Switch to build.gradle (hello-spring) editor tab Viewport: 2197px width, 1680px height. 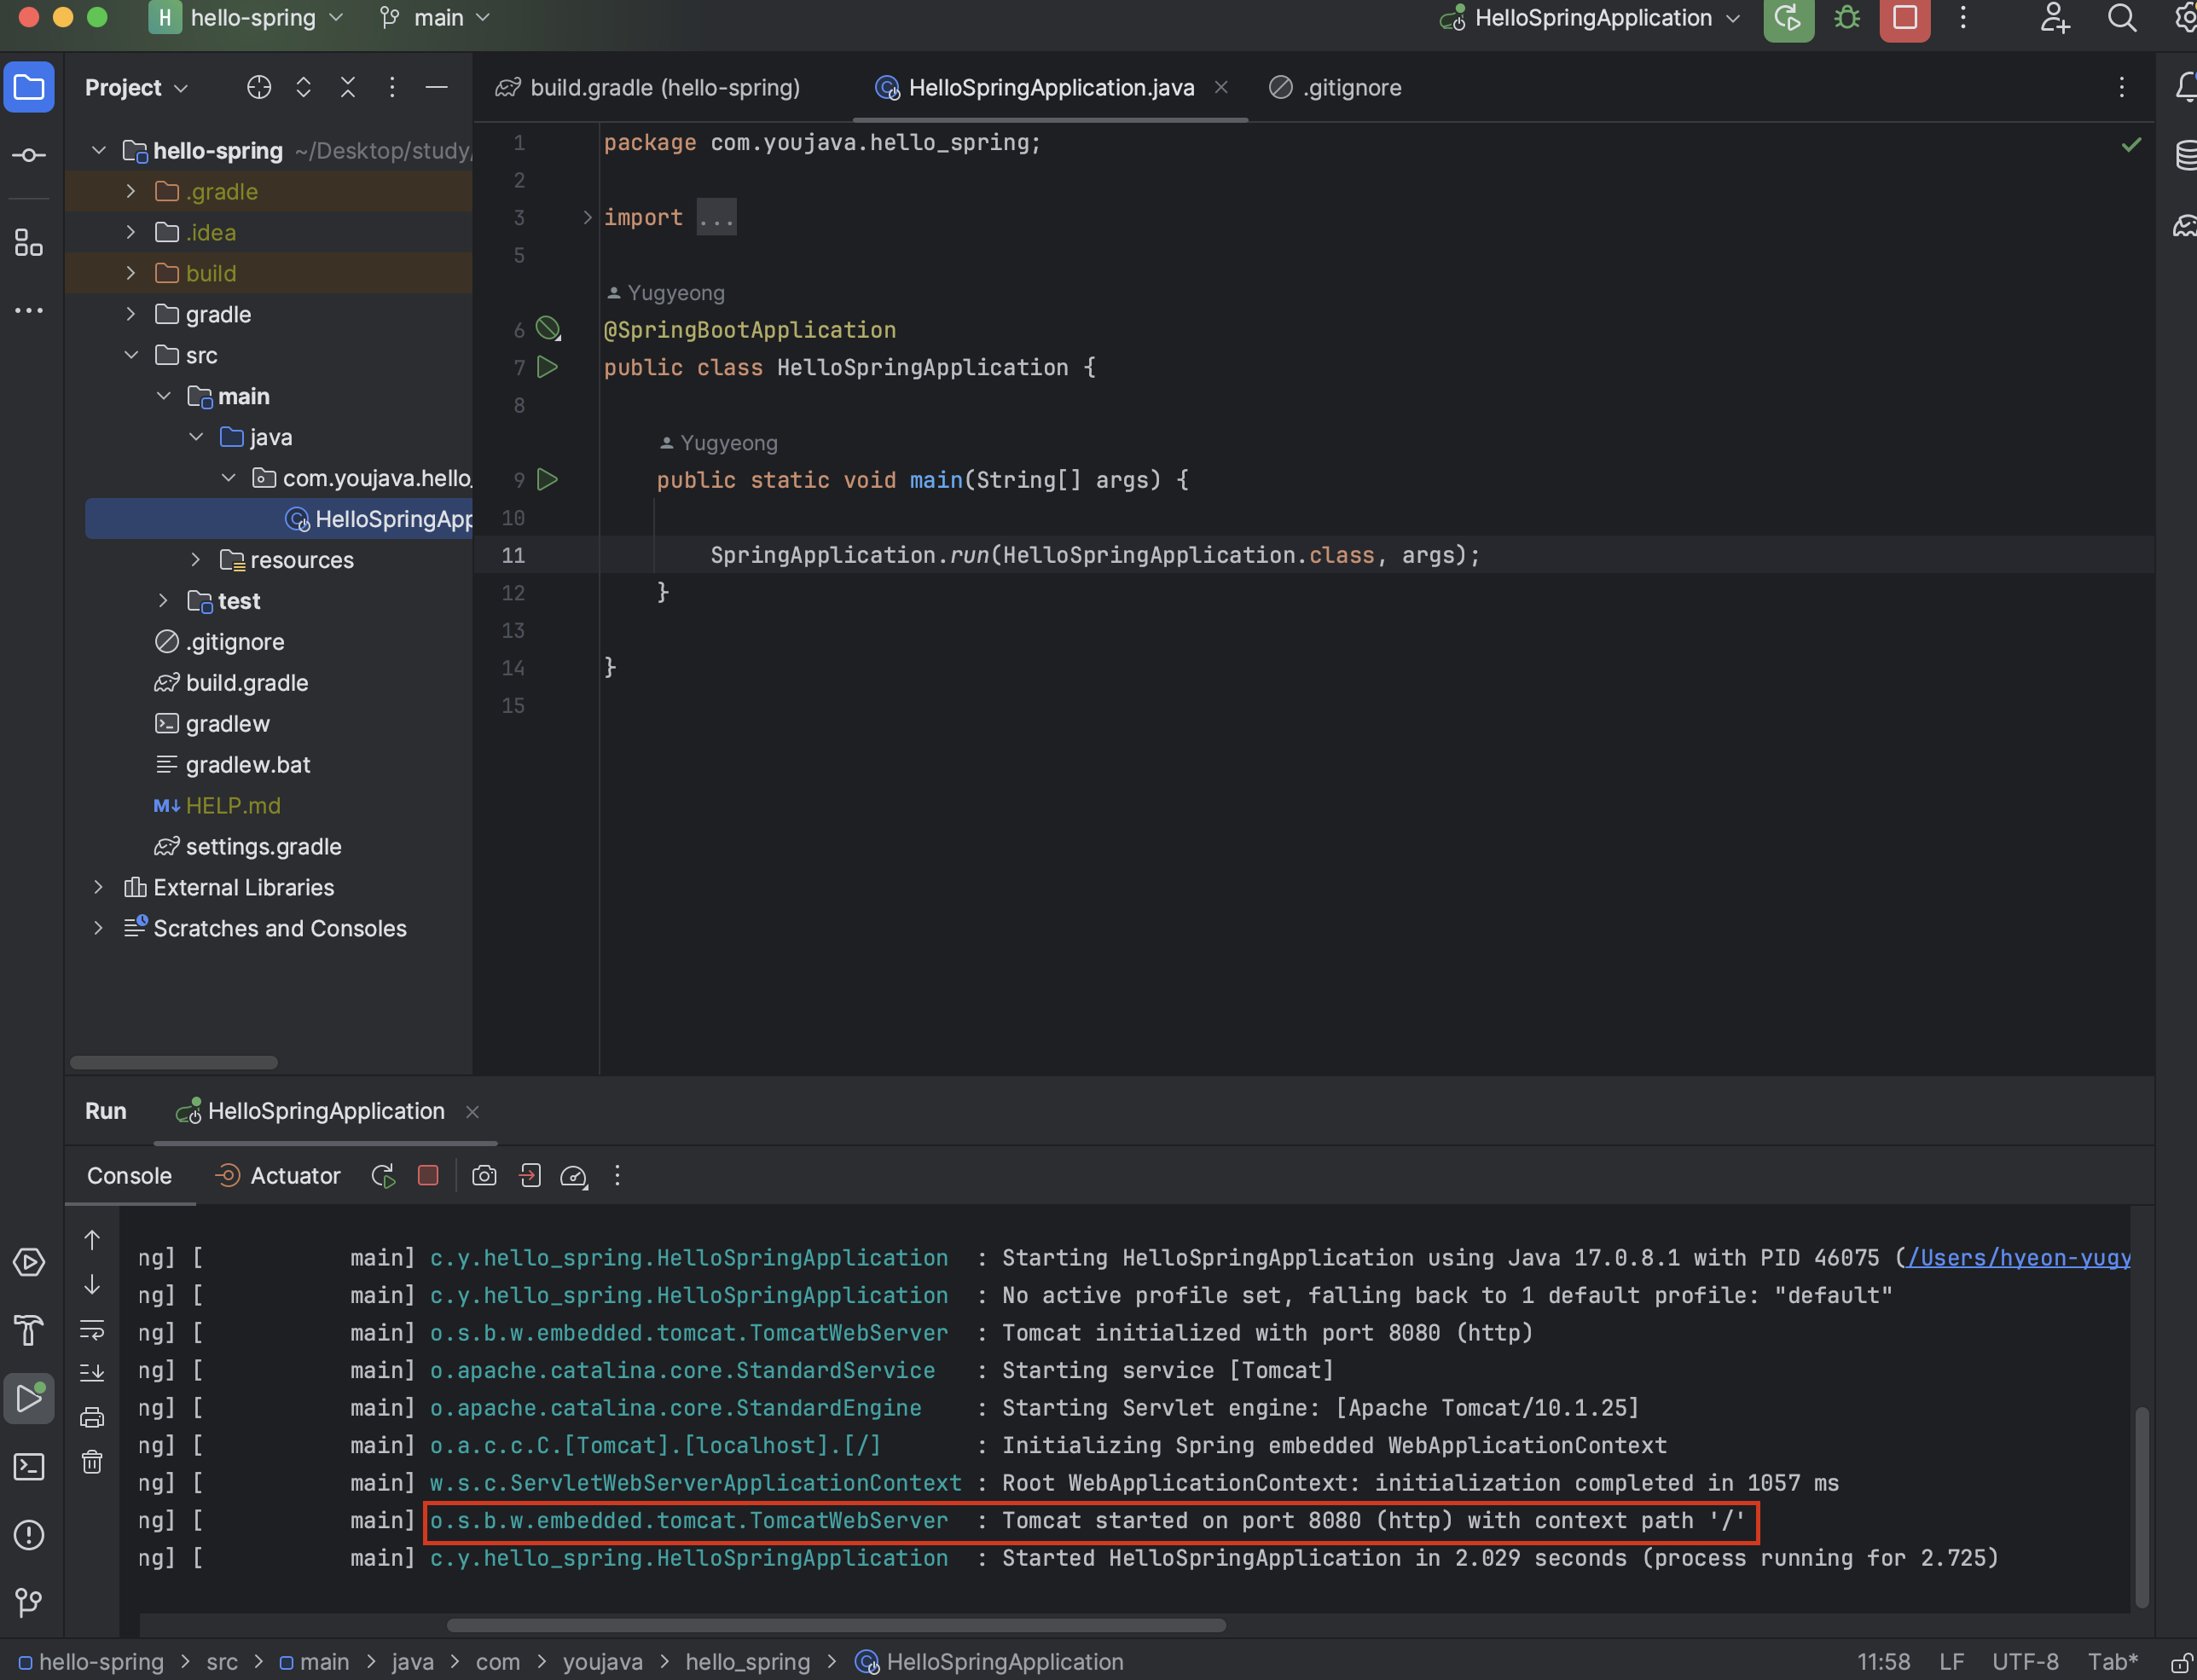point(663,88)
